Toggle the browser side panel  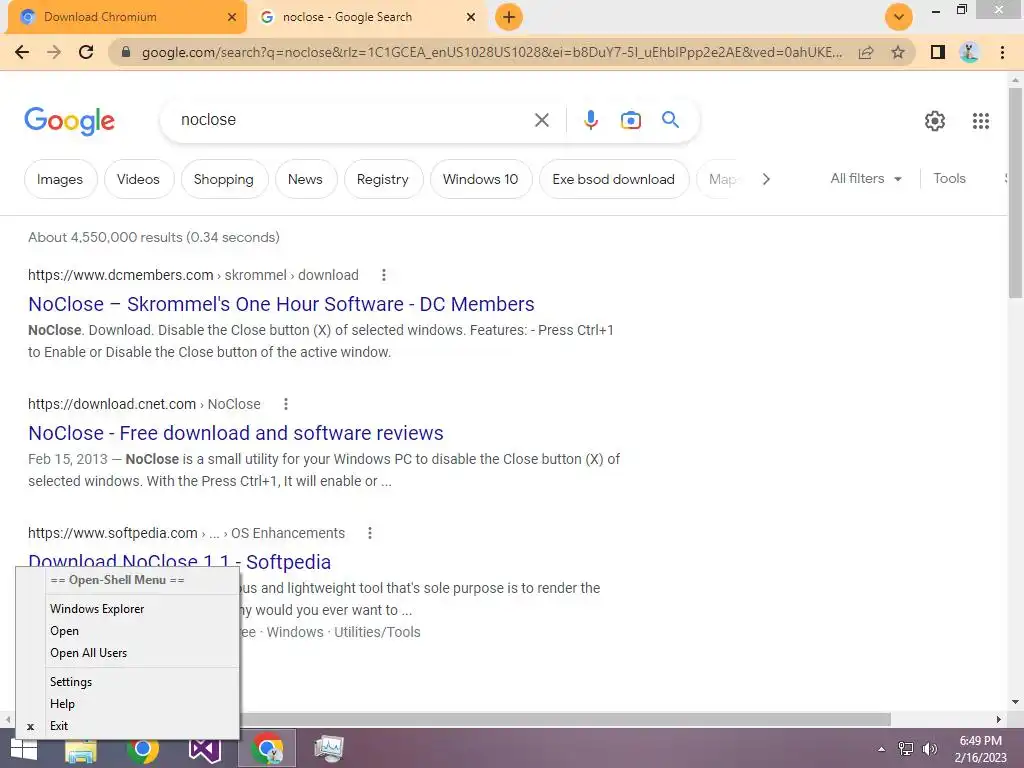click(937, 52)
